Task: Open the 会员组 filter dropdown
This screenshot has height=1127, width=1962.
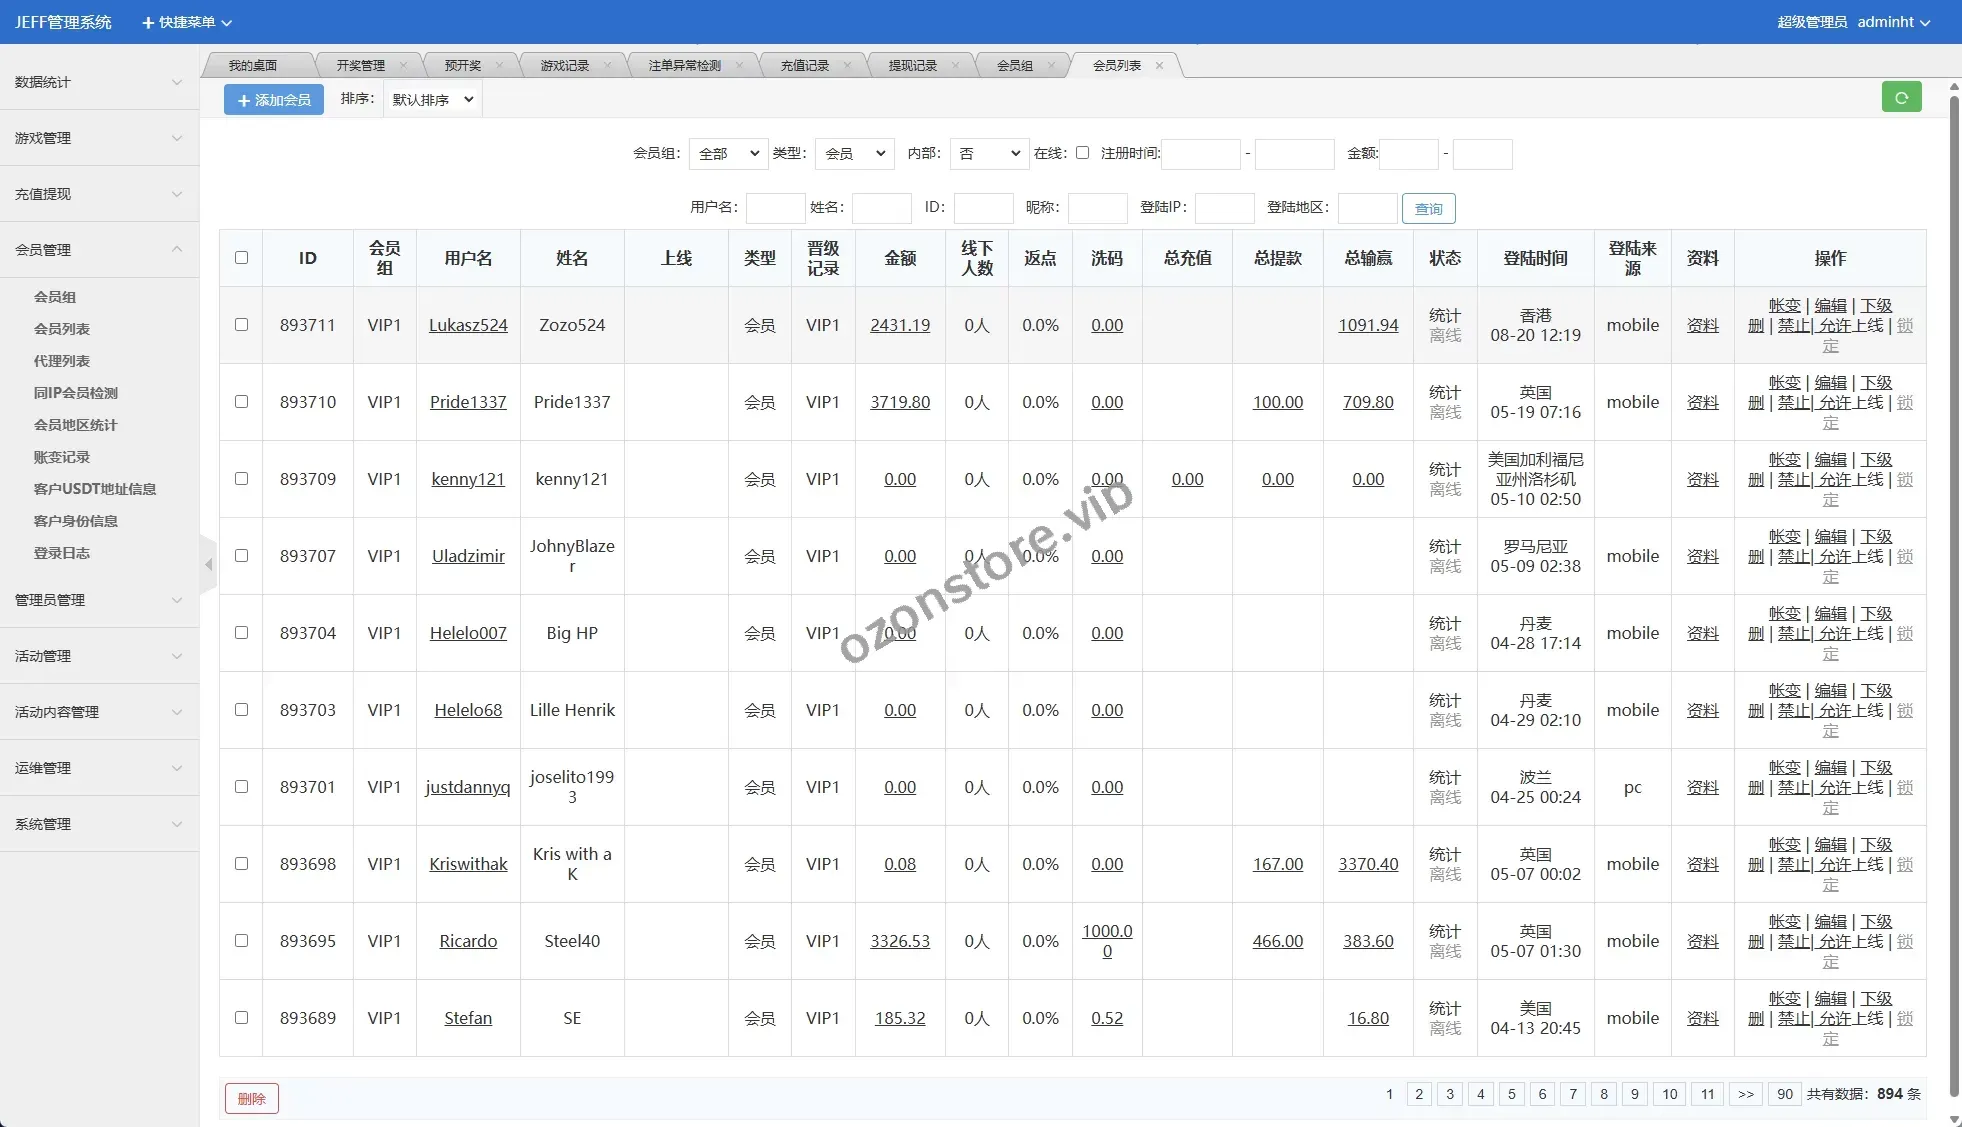Action: click(728, 154)
